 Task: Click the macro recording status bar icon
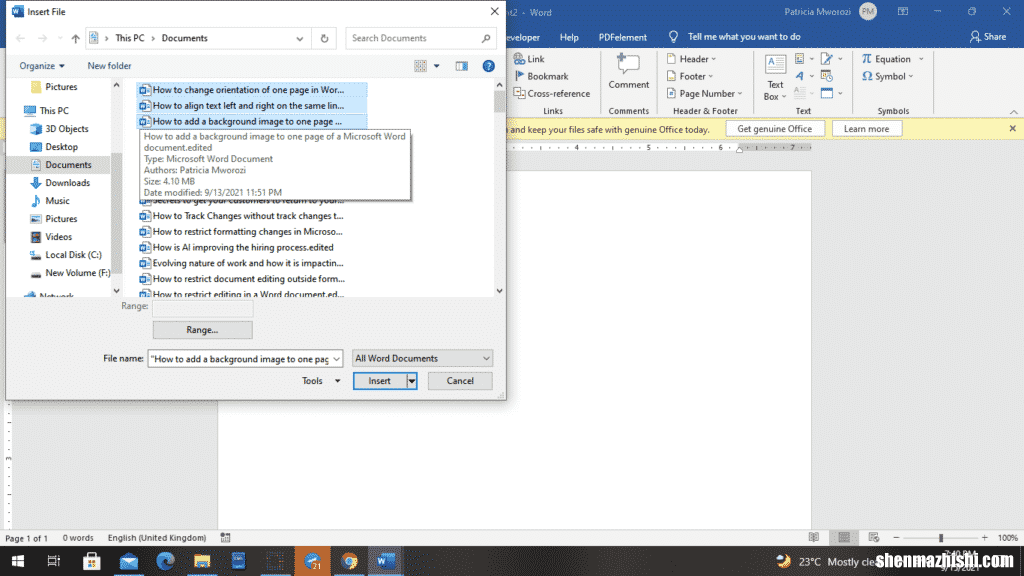click(225, 537)
